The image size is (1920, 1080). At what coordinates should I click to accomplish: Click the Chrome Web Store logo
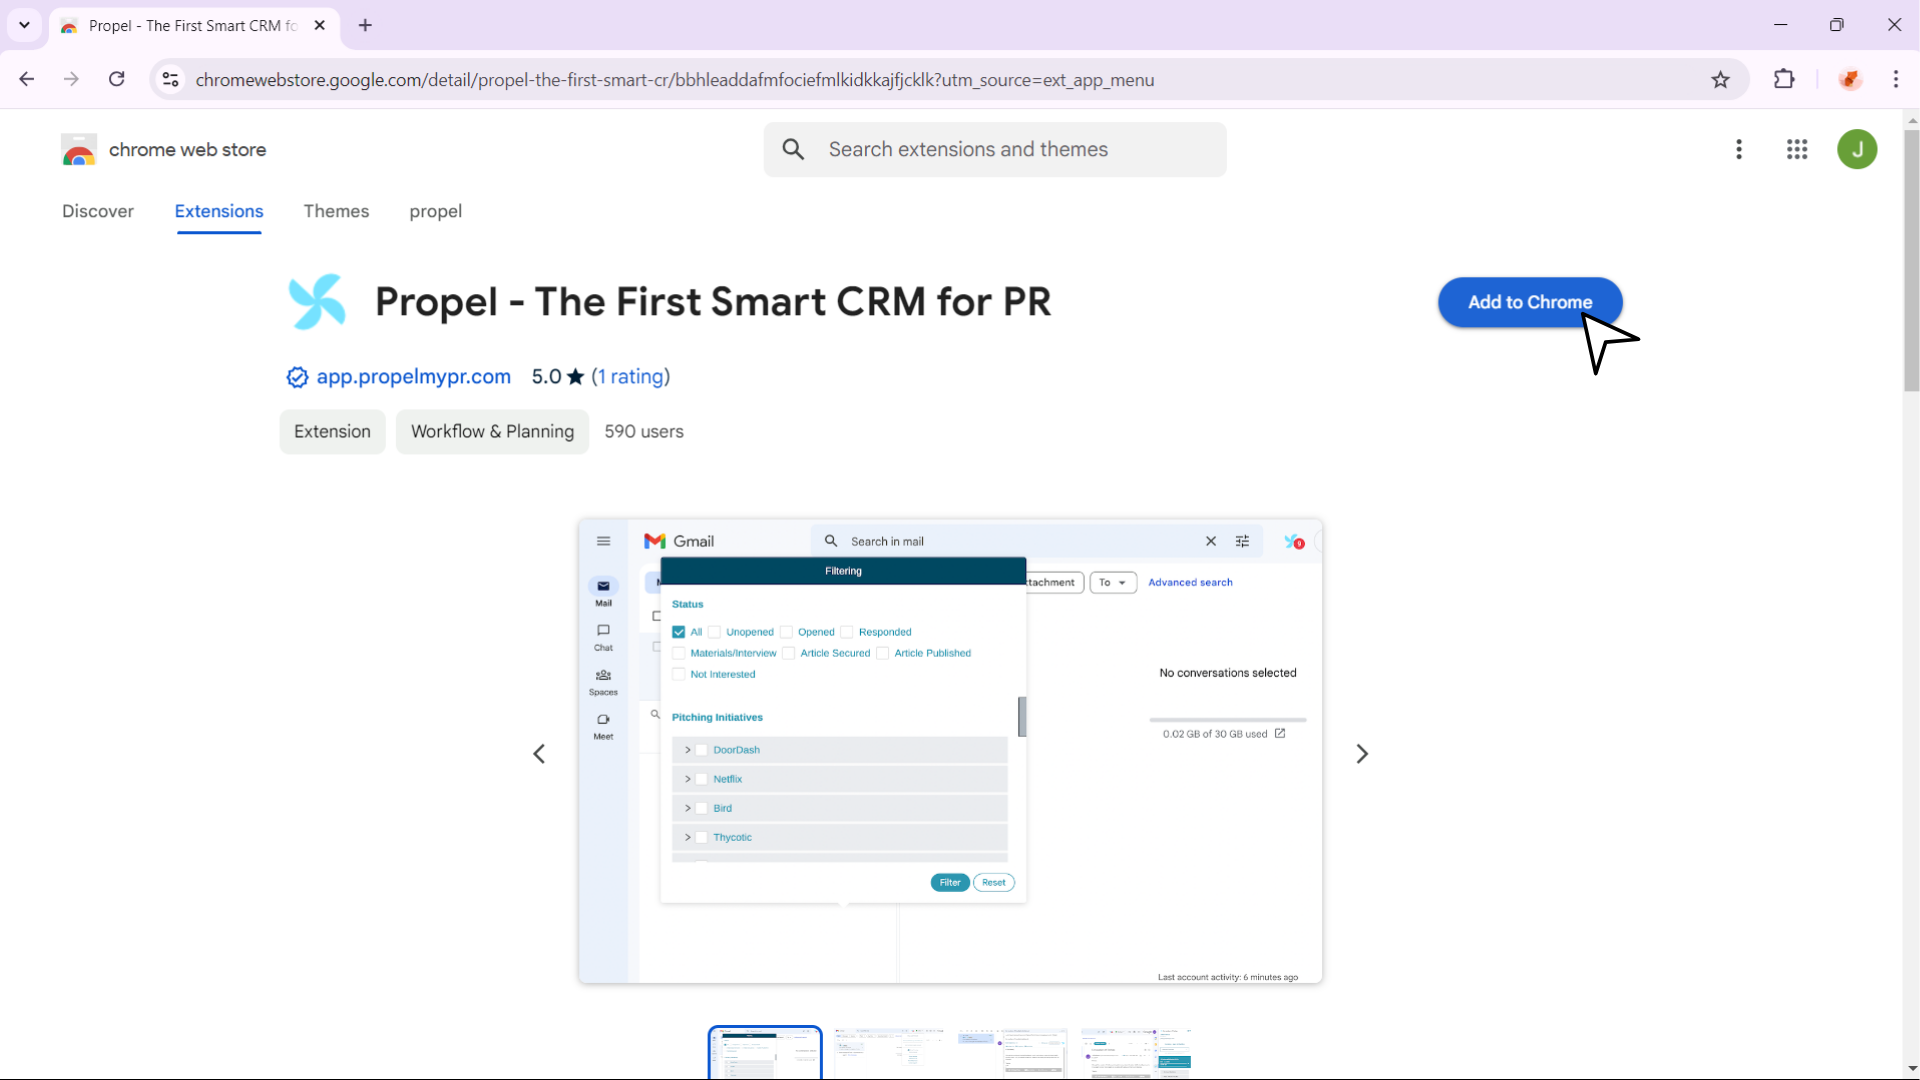[x=79, y=150]
